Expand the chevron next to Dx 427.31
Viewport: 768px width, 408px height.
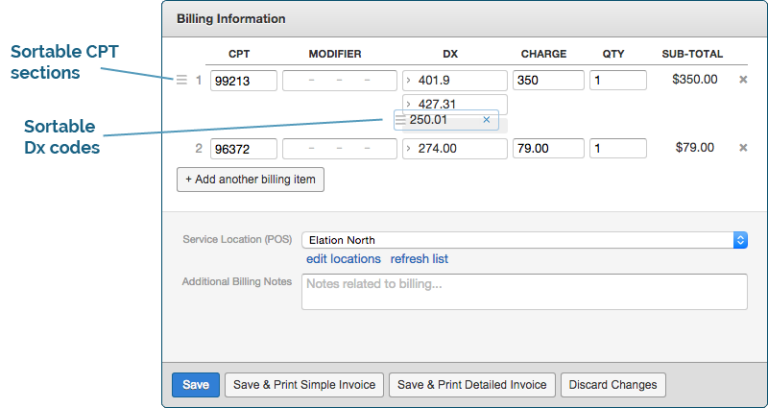408,104
